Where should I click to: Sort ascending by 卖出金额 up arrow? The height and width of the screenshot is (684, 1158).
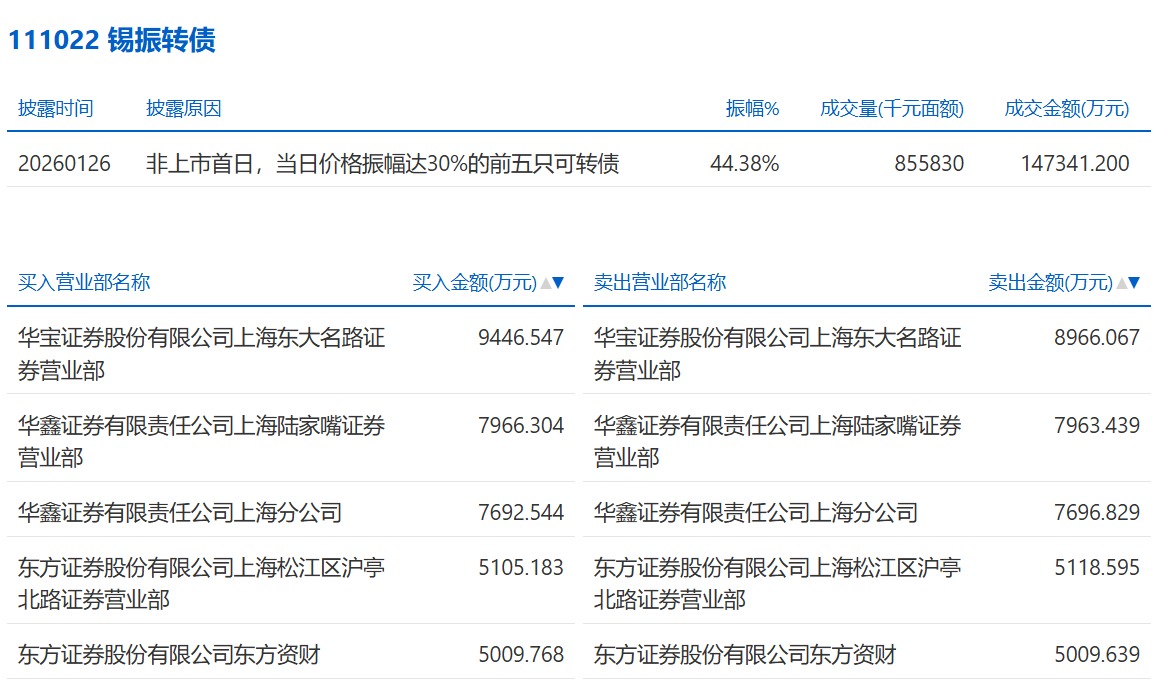[1122, 283]
